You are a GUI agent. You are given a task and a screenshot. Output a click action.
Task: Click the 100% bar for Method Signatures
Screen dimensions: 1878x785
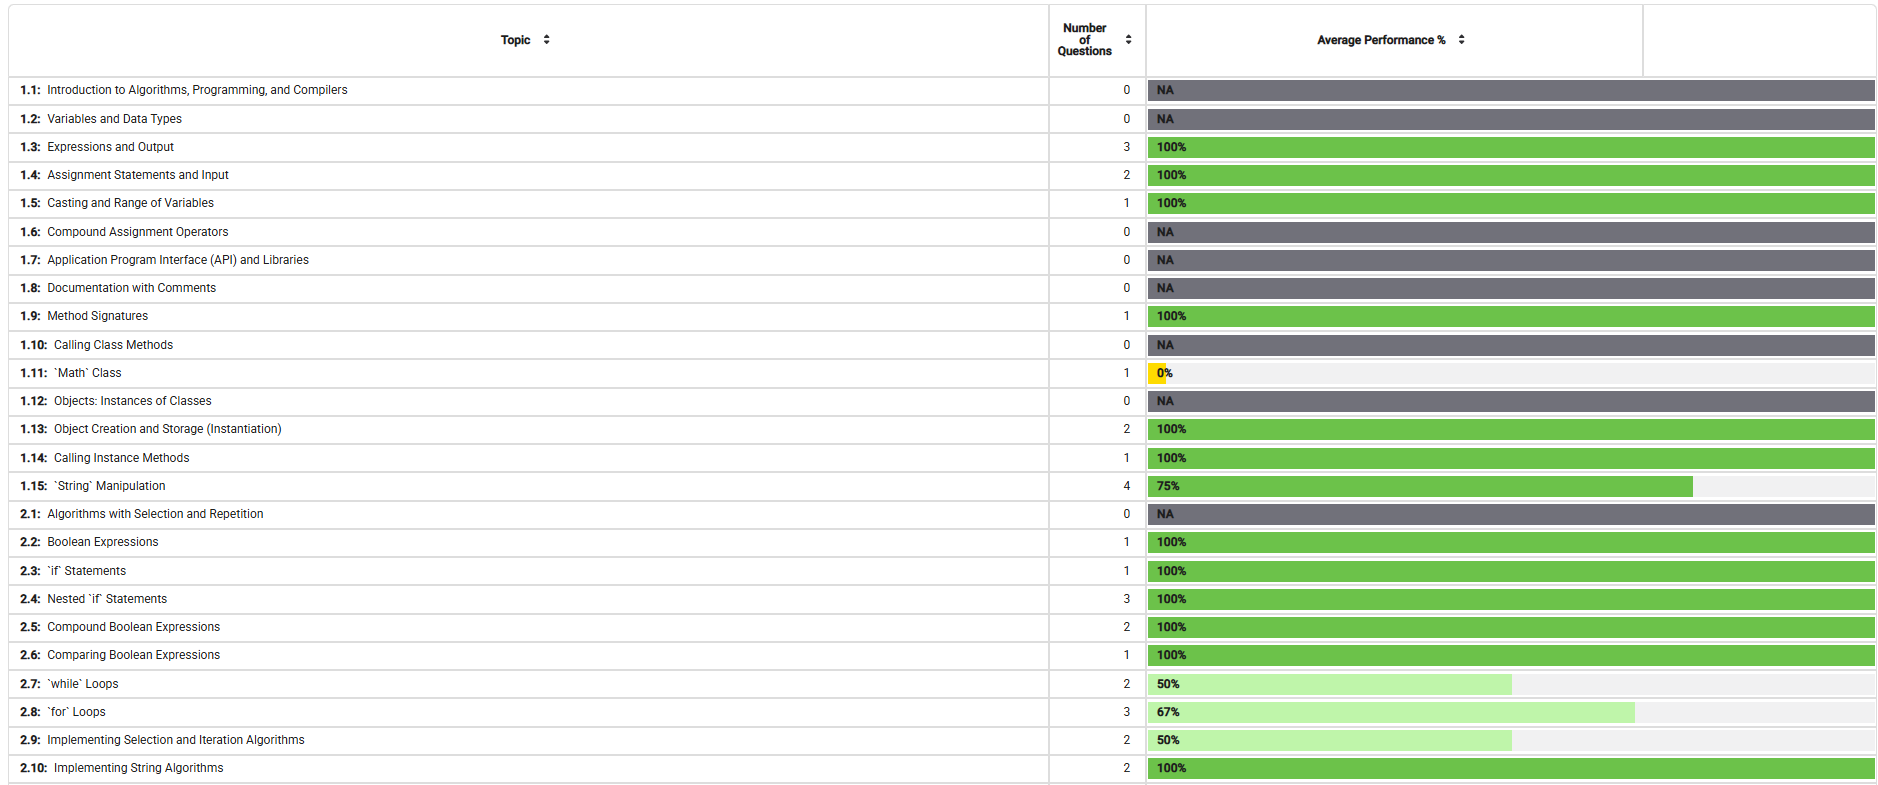(x=1510, y=316)
